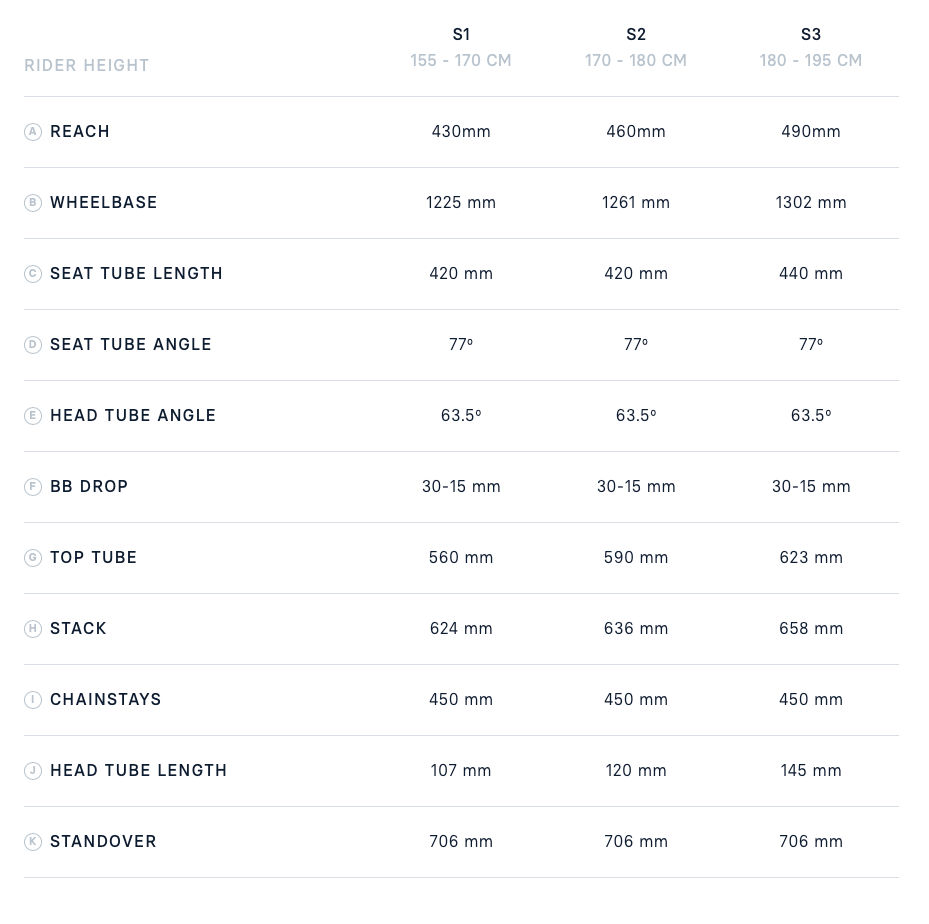The width and height of the screenshot is (929, 924).
Task: Click the circled I Chainstays icon
Action: 33,700
